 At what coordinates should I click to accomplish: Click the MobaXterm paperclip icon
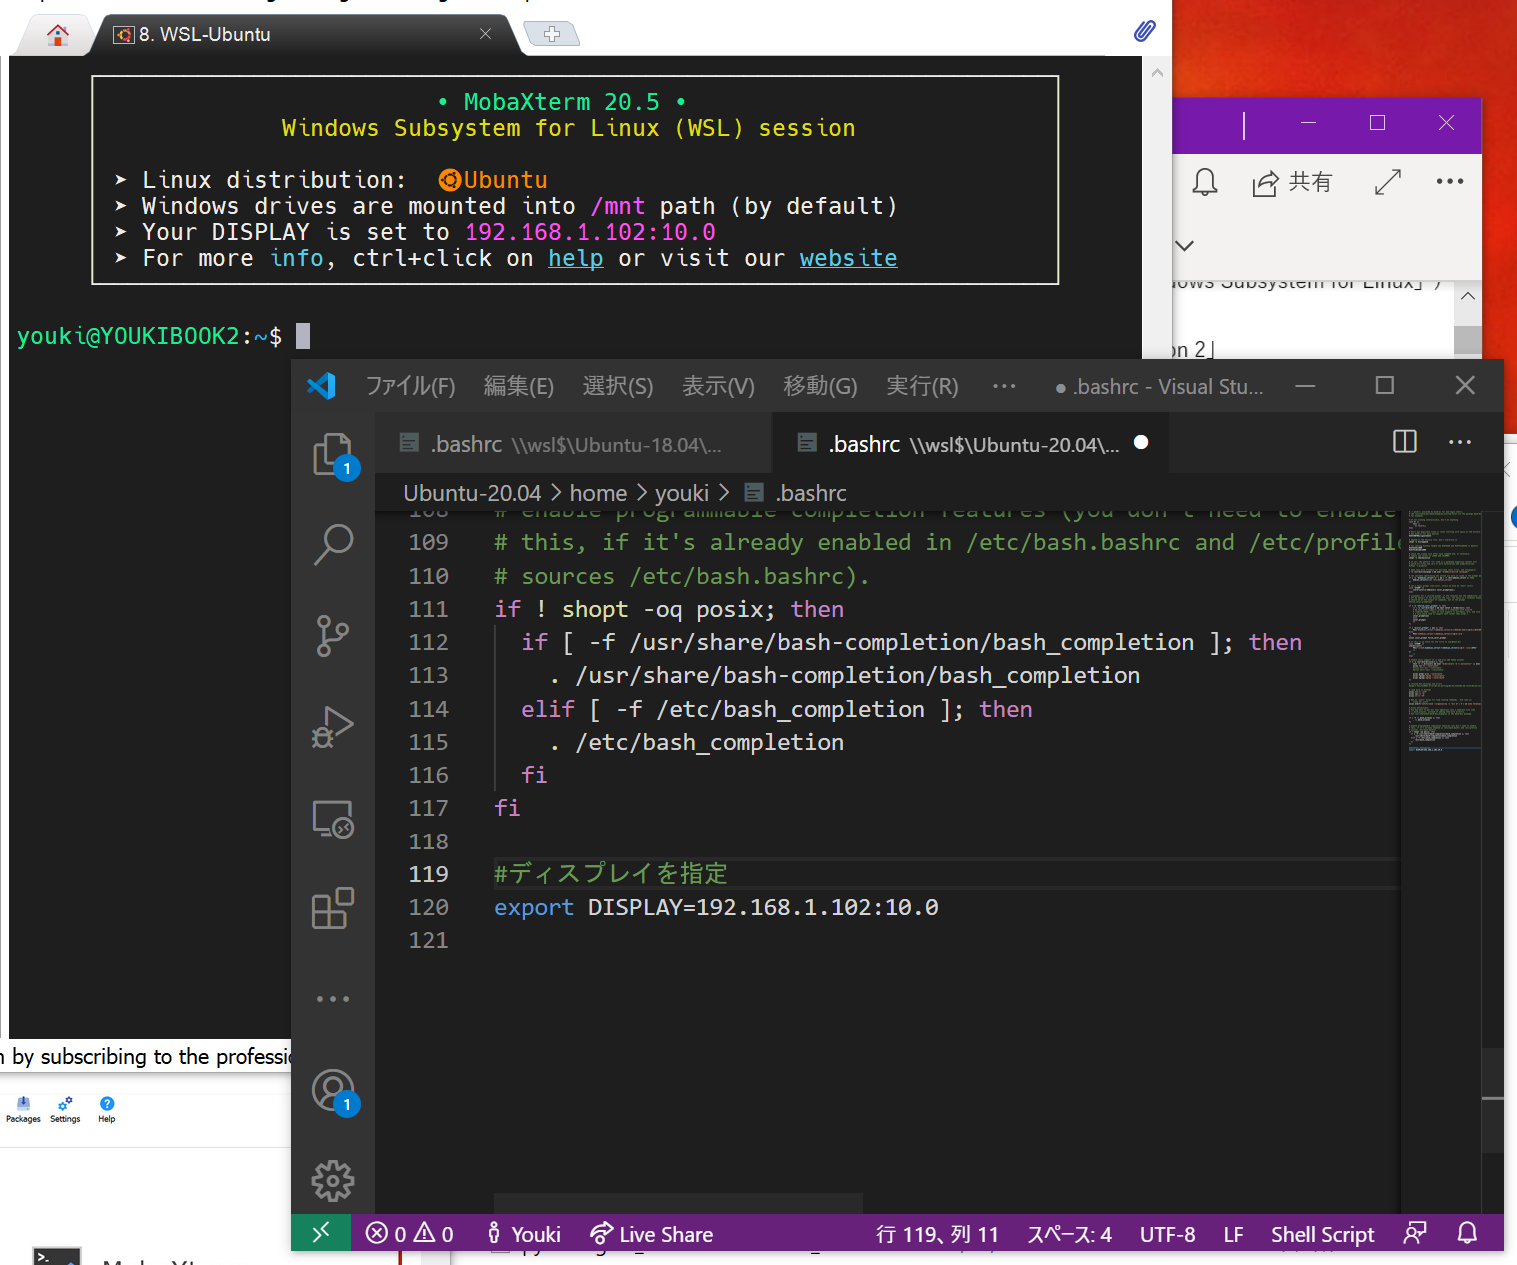click(1144, 31)
